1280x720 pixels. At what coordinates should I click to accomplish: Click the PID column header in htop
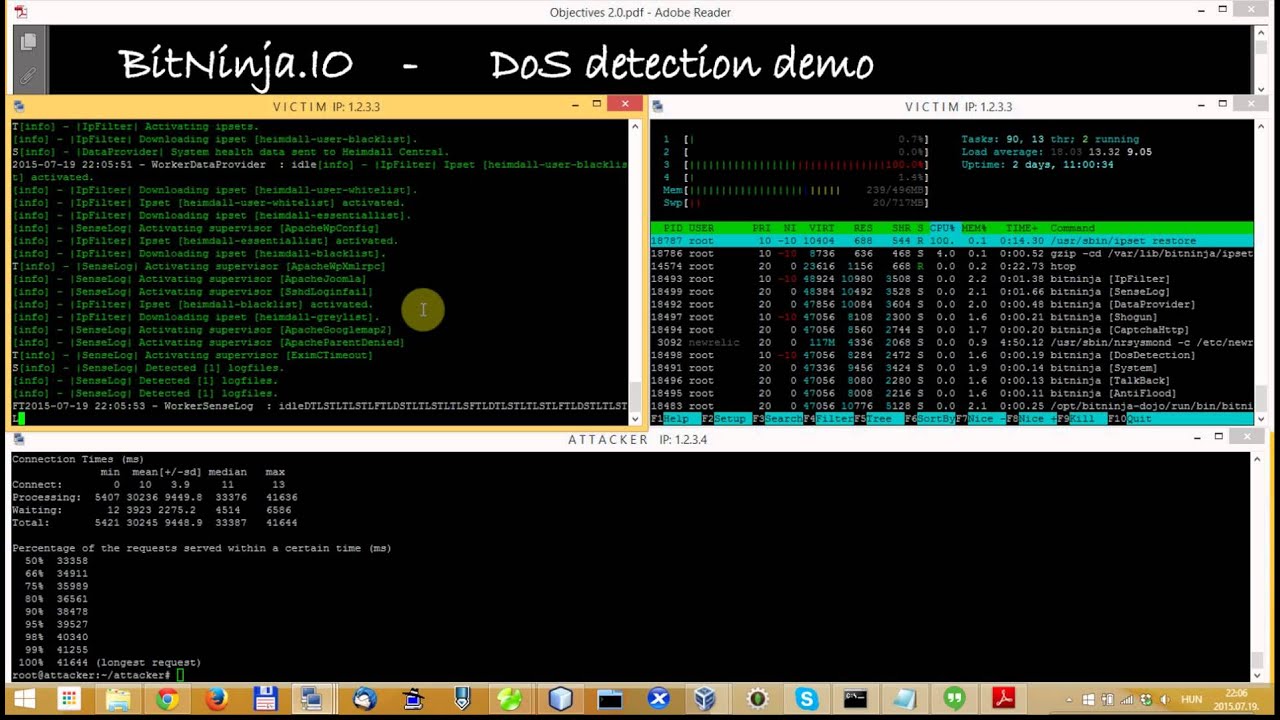point(674,228)
